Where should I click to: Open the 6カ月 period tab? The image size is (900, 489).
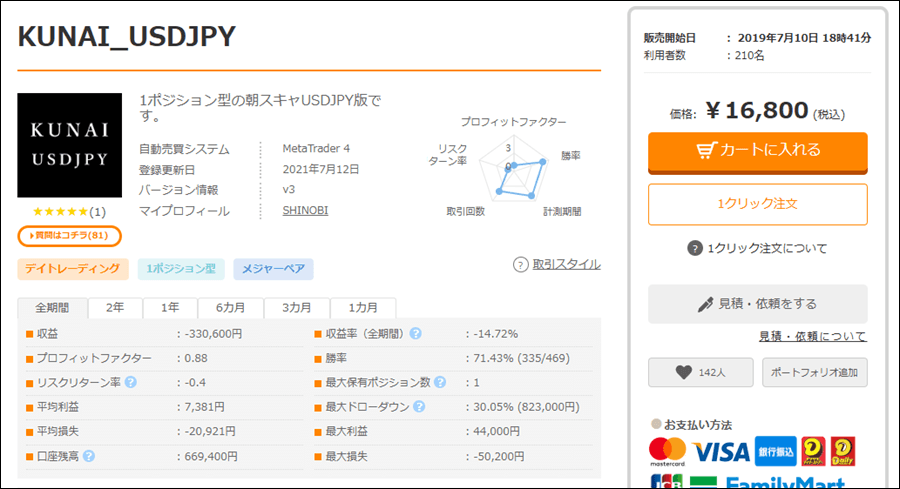[x=231, y=308]
